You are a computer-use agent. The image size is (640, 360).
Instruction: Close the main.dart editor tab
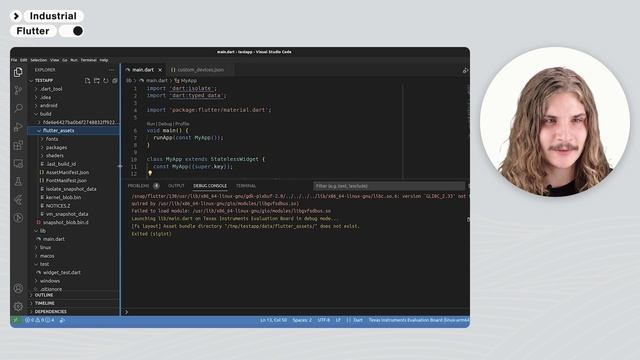coord(160,70)
